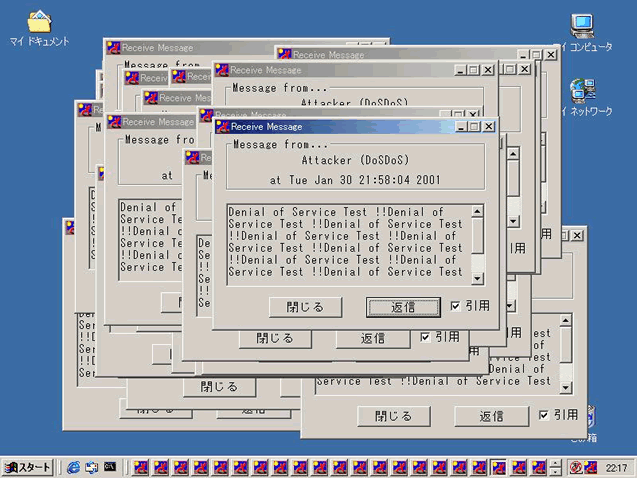Click the active Receive Message window's title icon

tap(223, 127)
